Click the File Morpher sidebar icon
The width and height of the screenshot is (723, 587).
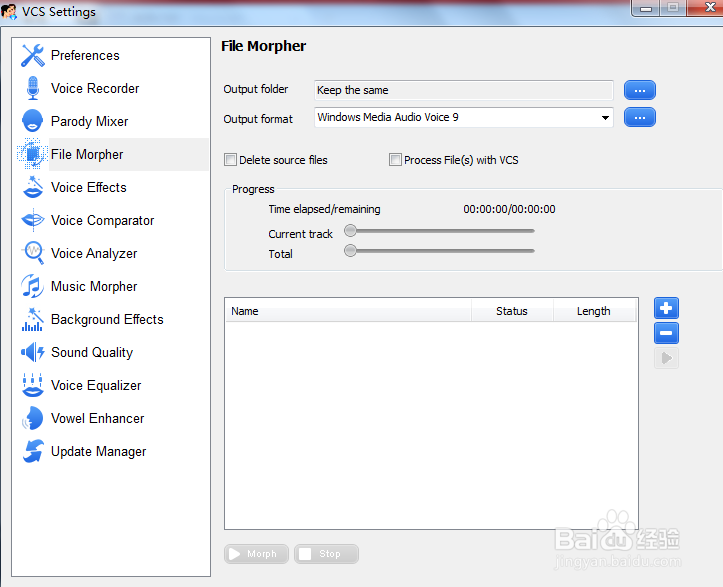coord(32,154)
